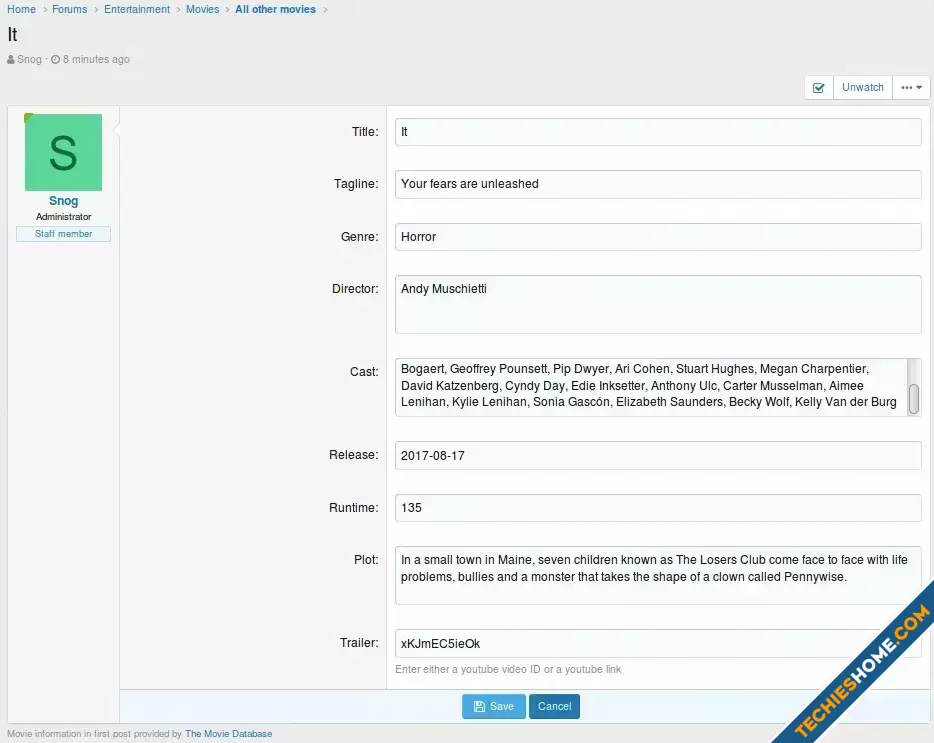Image resolution: width=934 pixels, height=743 pixels.
Task: Click inside the Director text area
Action: point(658,304)
